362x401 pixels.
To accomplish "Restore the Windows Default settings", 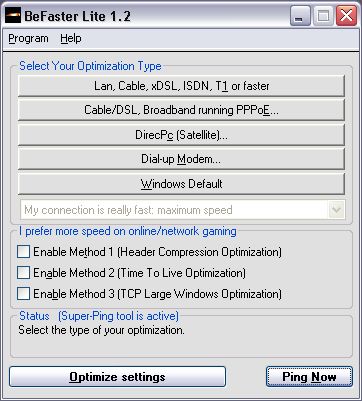I will [181, 184].
